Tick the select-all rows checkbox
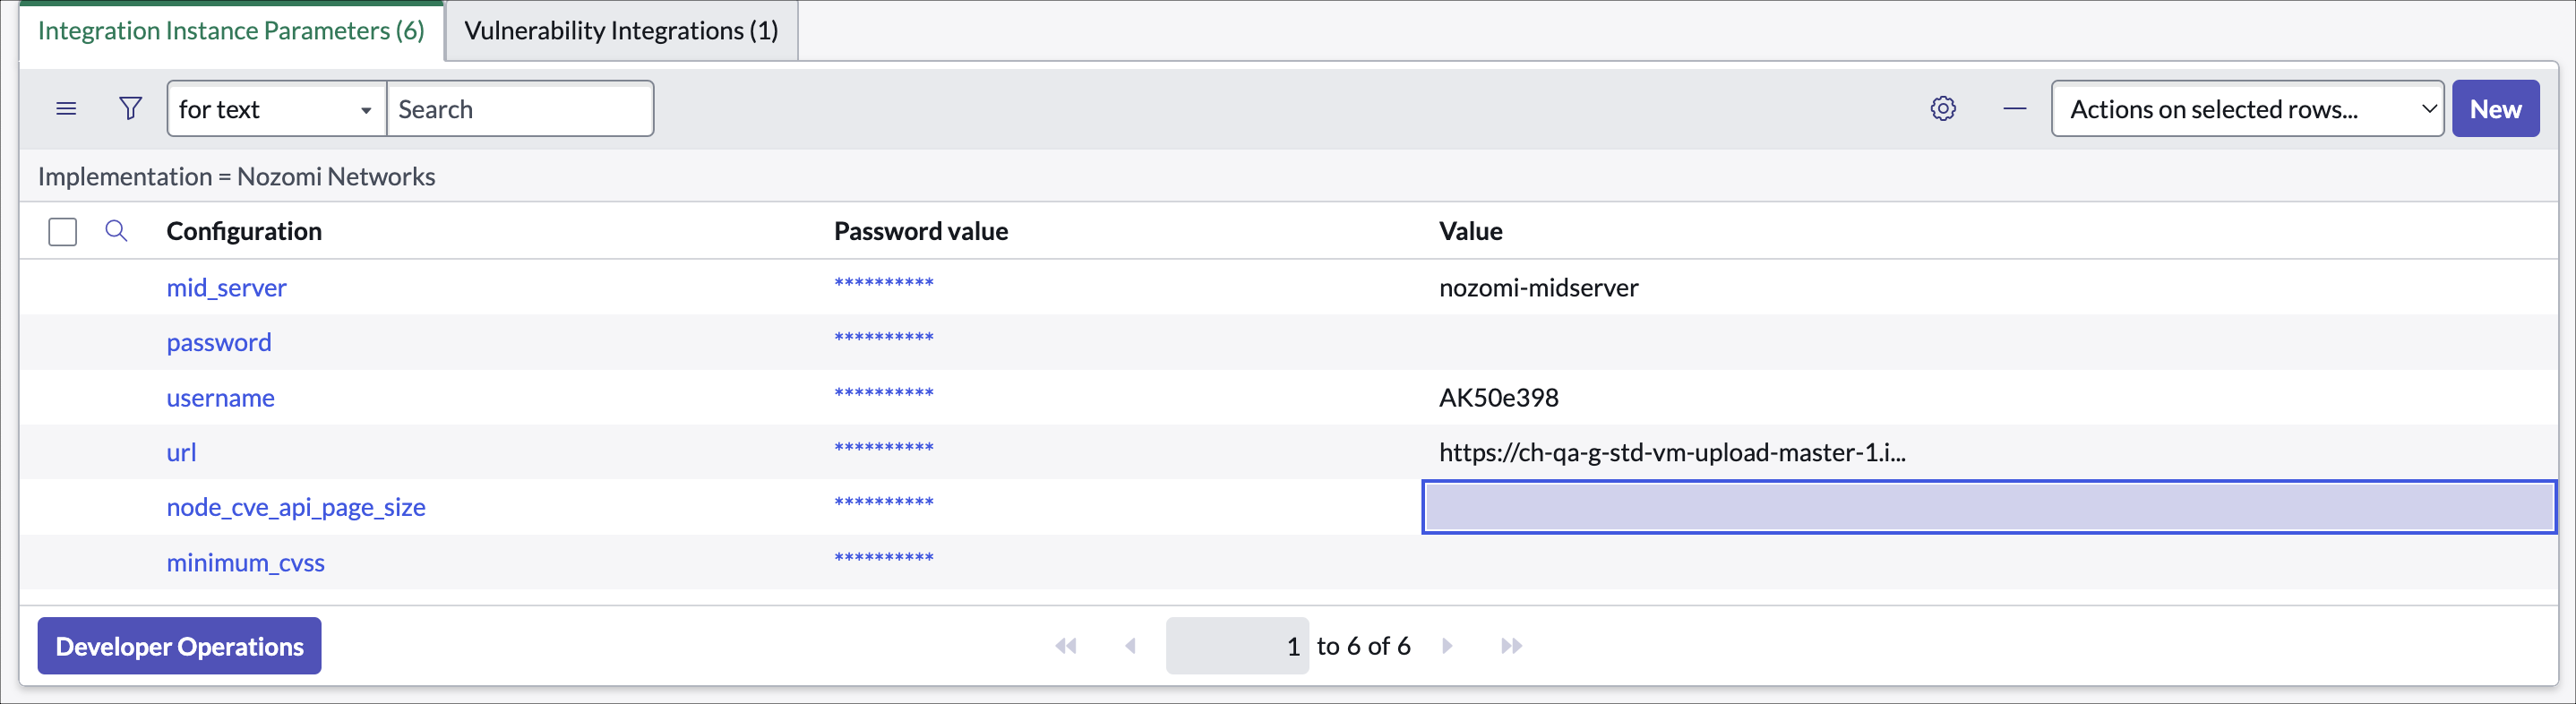Screen dimensions: 2576x704 (63, 232)
